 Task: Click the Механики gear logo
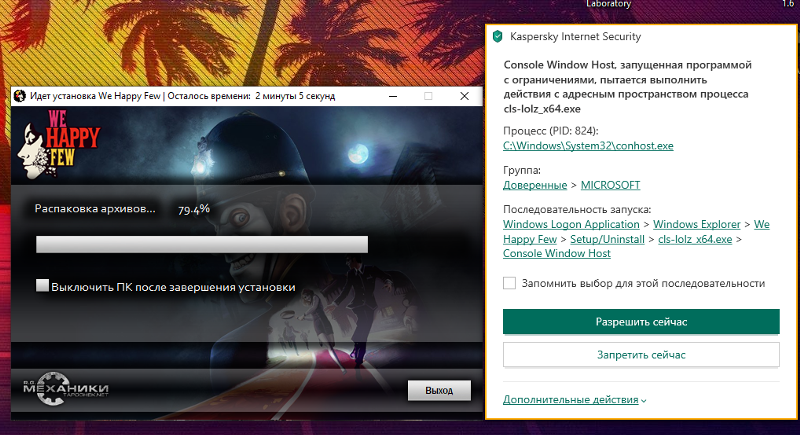click(65, 389)
